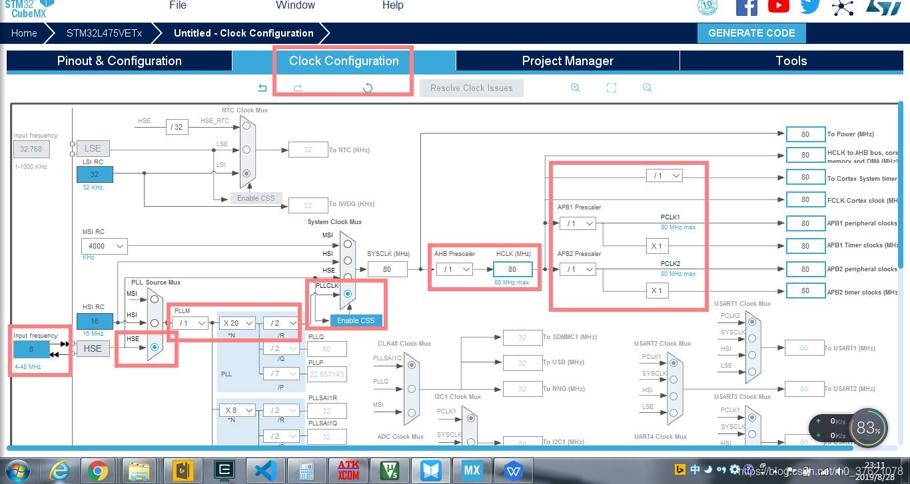The height and width of the screenshot is (484, 910).
Task: Click the reset clock configuration icon
Action: pyautogui.click(x=367, y=88)
